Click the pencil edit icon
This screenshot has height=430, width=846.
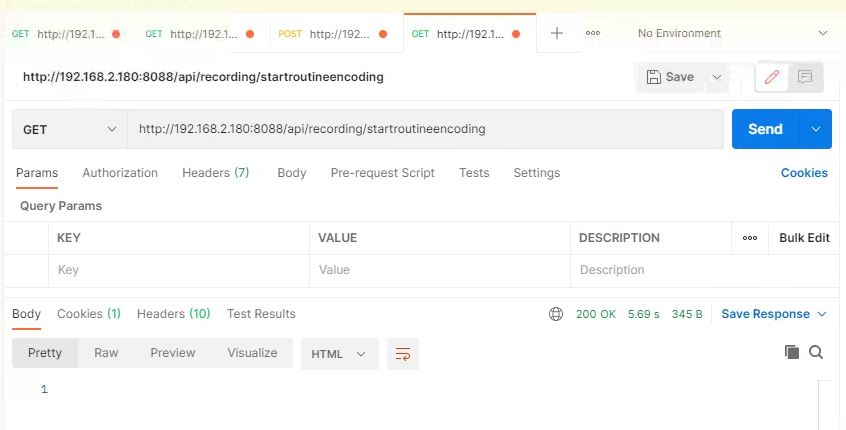click(771, 77)
